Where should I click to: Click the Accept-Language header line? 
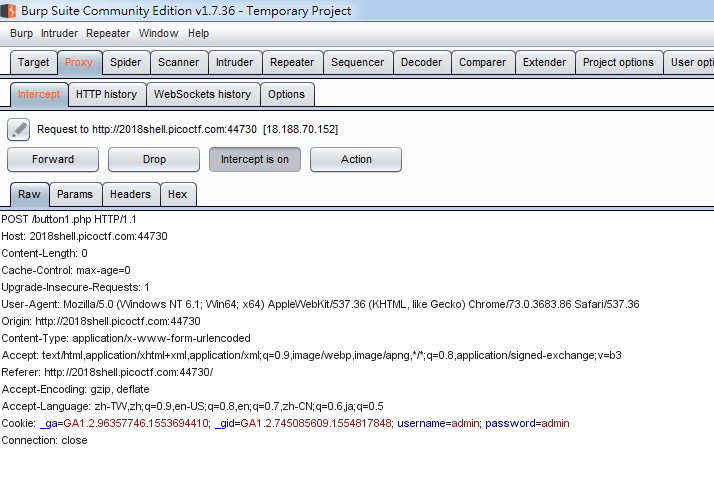coord(192,406)
